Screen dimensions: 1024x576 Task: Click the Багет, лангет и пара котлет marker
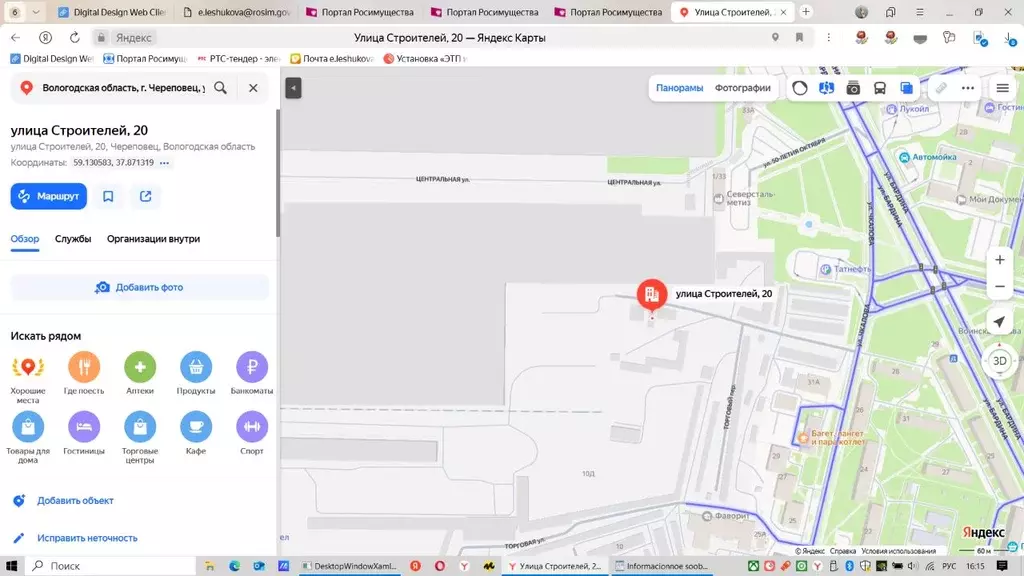tap(831, 438)
